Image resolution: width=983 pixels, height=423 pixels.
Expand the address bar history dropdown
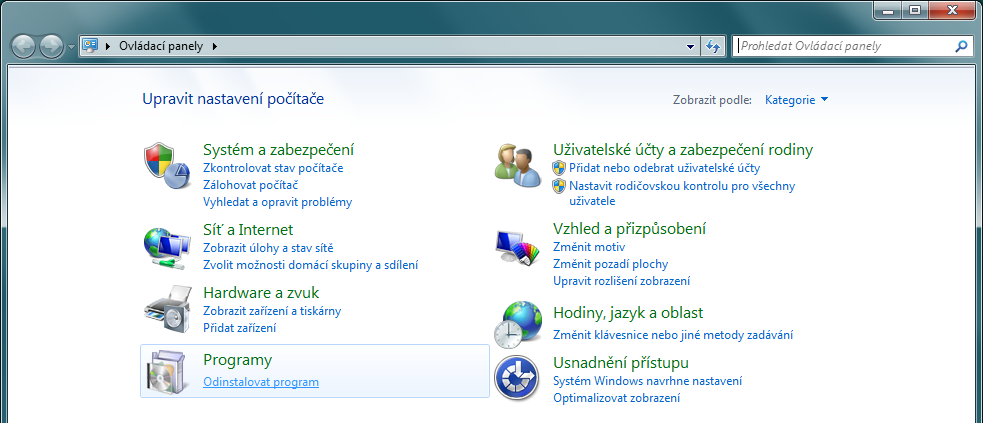point(690,46)
